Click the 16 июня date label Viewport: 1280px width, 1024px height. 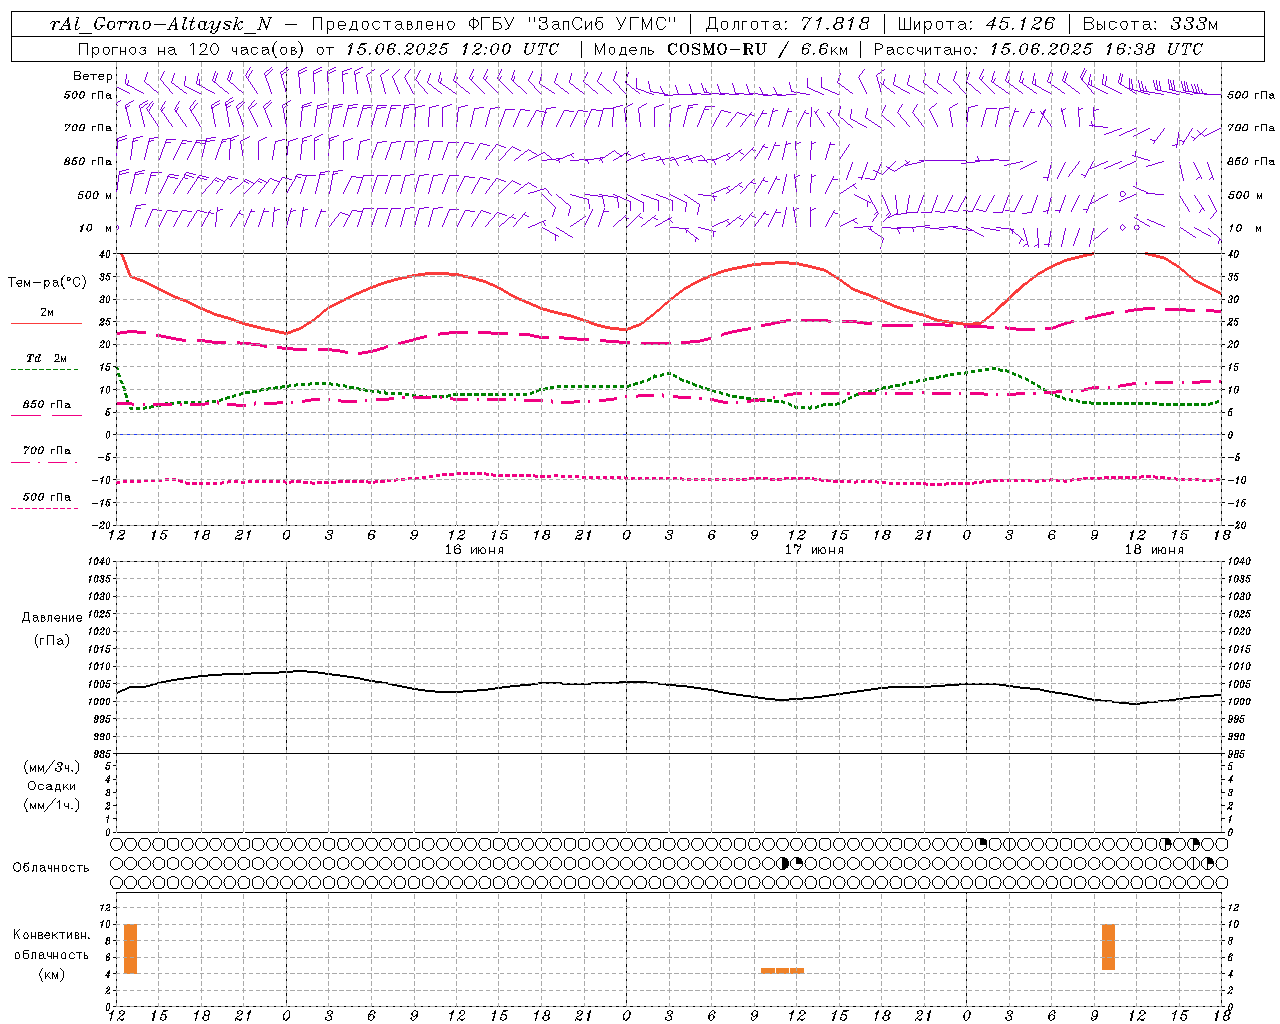coord(474,550)
